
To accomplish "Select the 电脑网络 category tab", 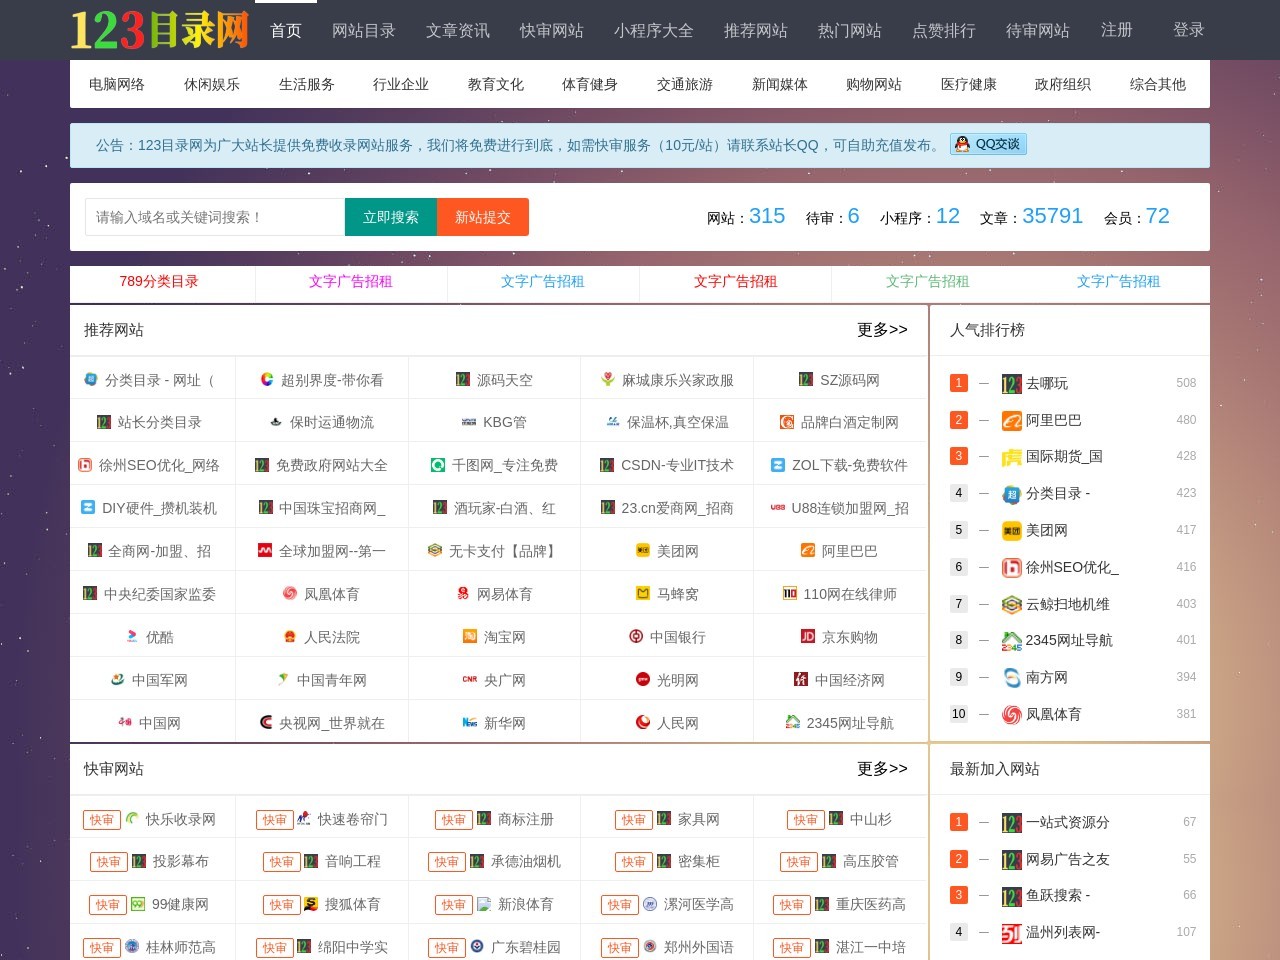I will pyautogui.click(x=117, y=84).
